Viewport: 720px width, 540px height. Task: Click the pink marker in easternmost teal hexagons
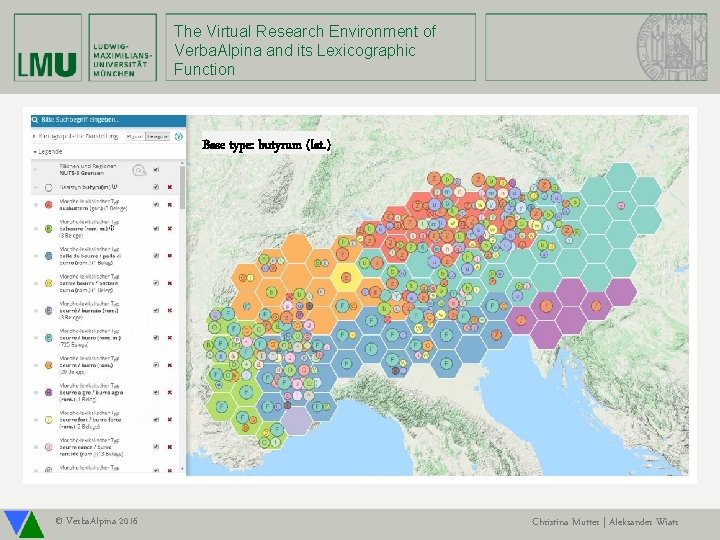[x=621, y=206]
